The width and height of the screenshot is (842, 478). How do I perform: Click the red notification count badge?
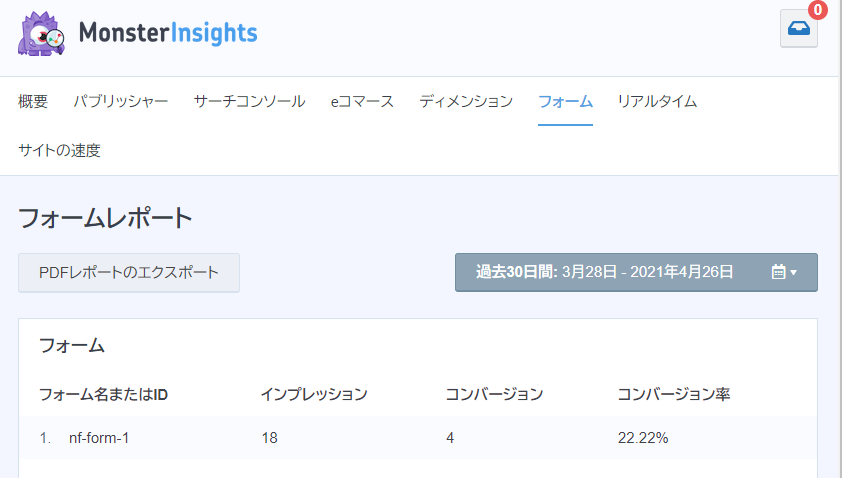[x=818, y=10]
